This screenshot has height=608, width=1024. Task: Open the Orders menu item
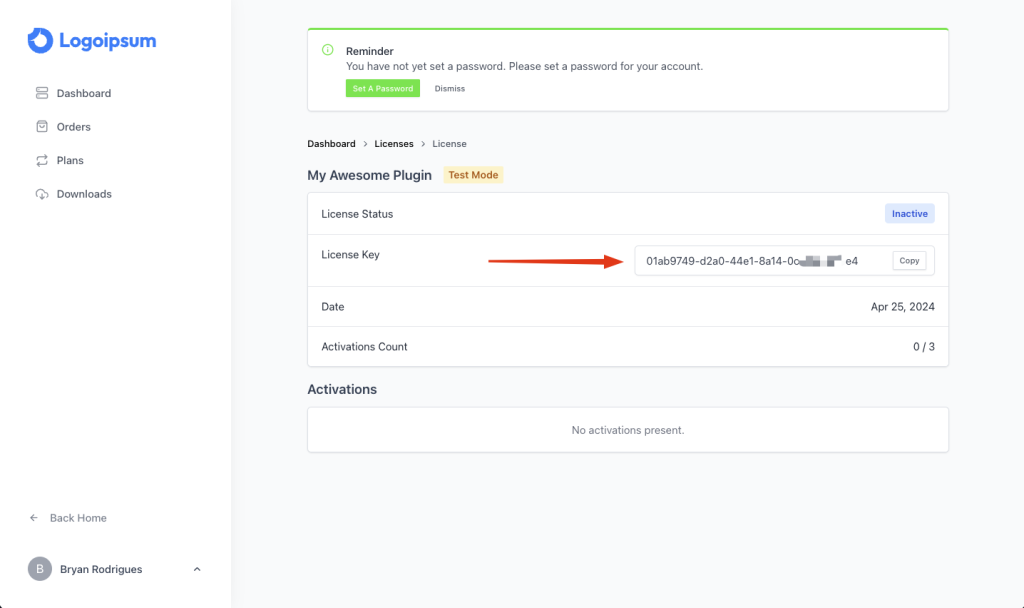[74, 127]
